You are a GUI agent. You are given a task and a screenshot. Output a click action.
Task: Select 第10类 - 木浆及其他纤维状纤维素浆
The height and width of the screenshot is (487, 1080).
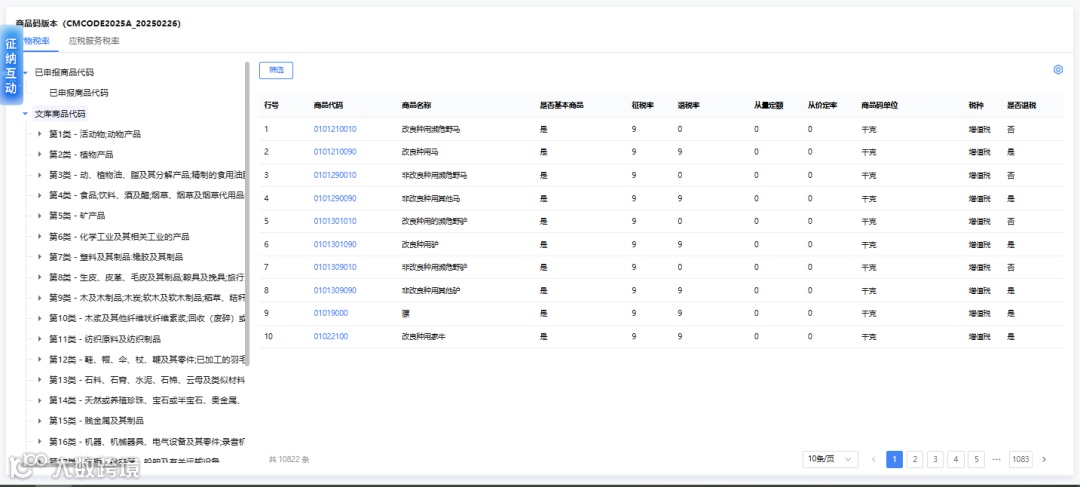pos(147,318)
